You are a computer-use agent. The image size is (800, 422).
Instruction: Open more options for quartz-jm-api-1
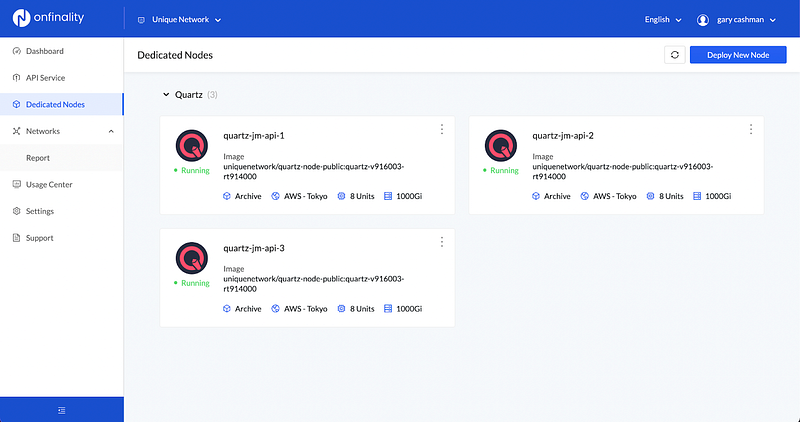[442, 129]
